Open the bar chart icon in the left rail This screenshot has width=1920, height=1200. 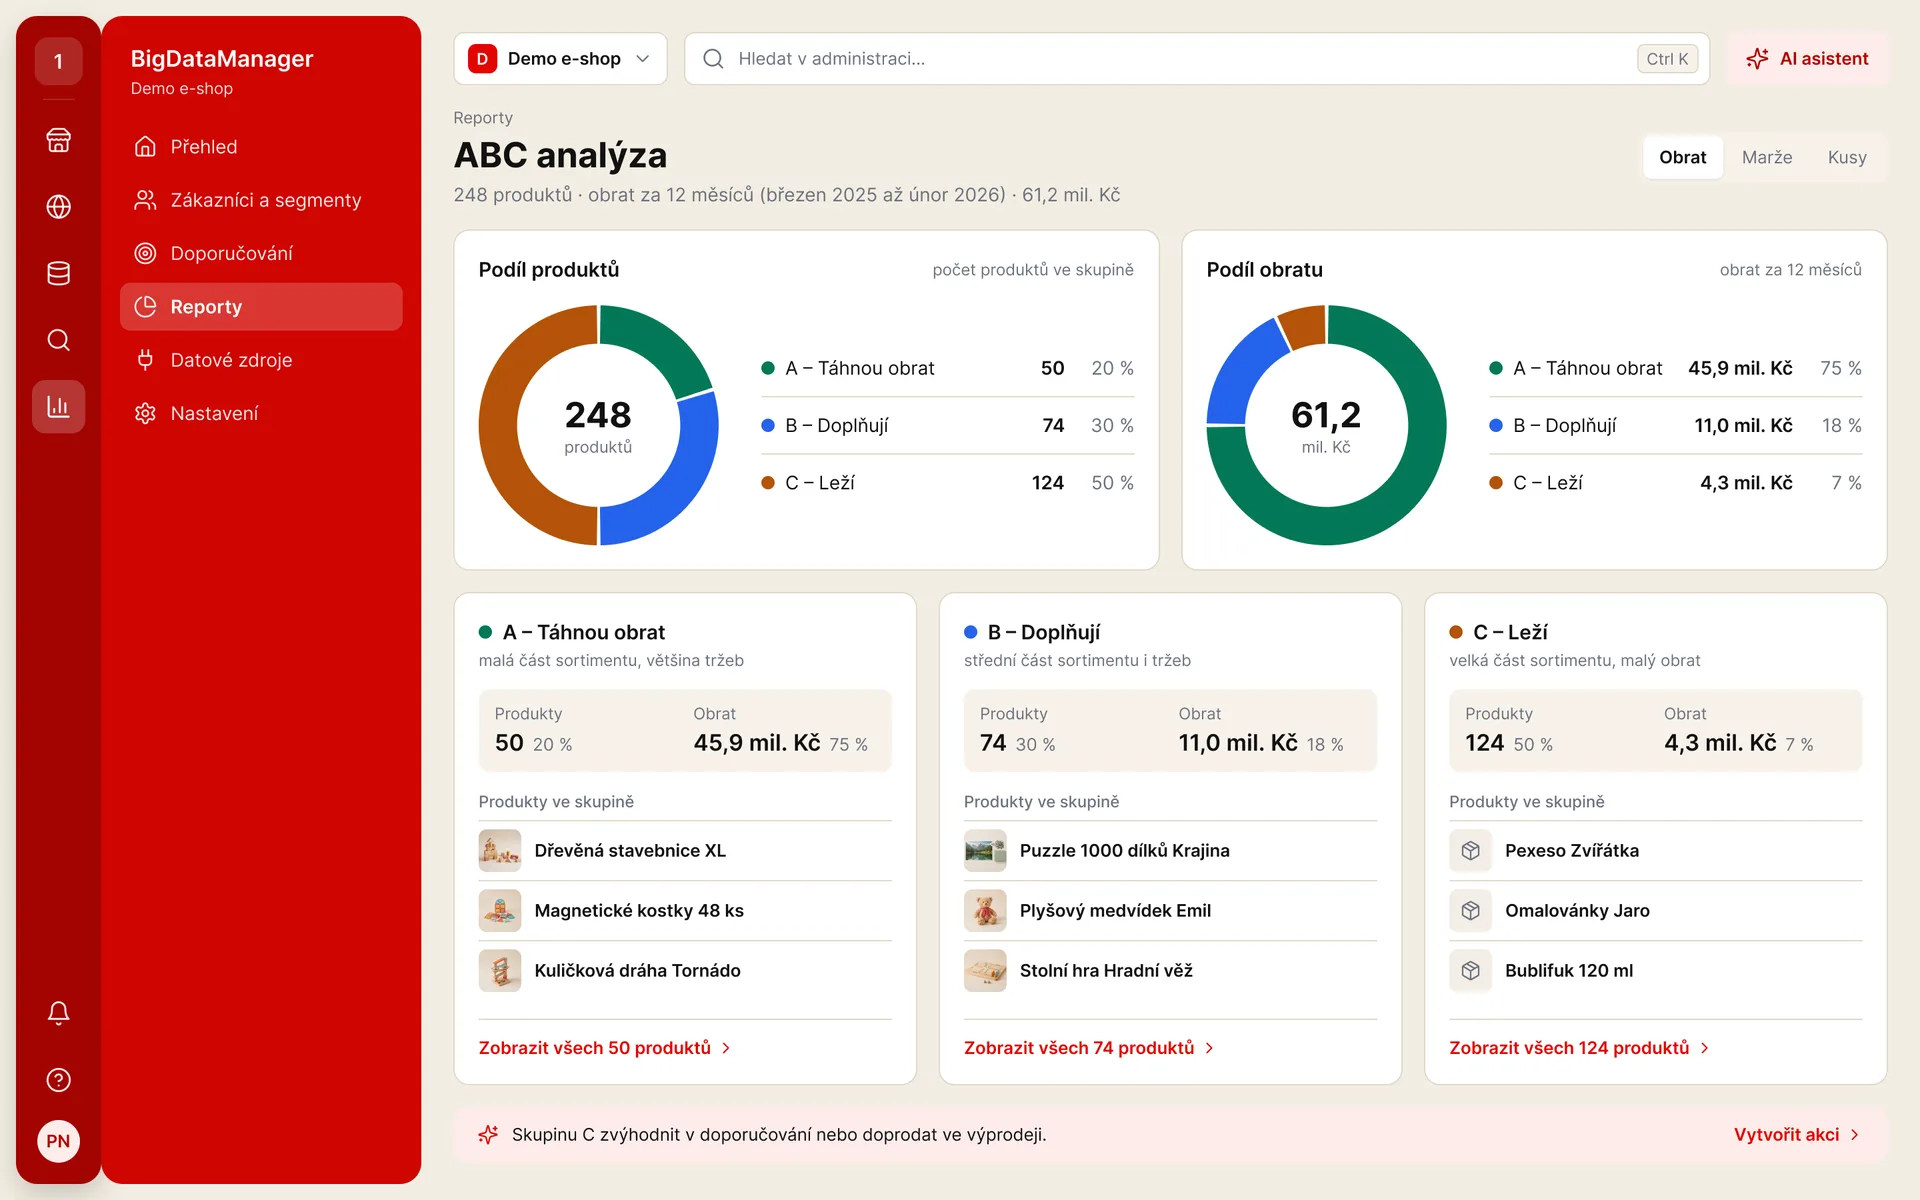coord(58,407)
